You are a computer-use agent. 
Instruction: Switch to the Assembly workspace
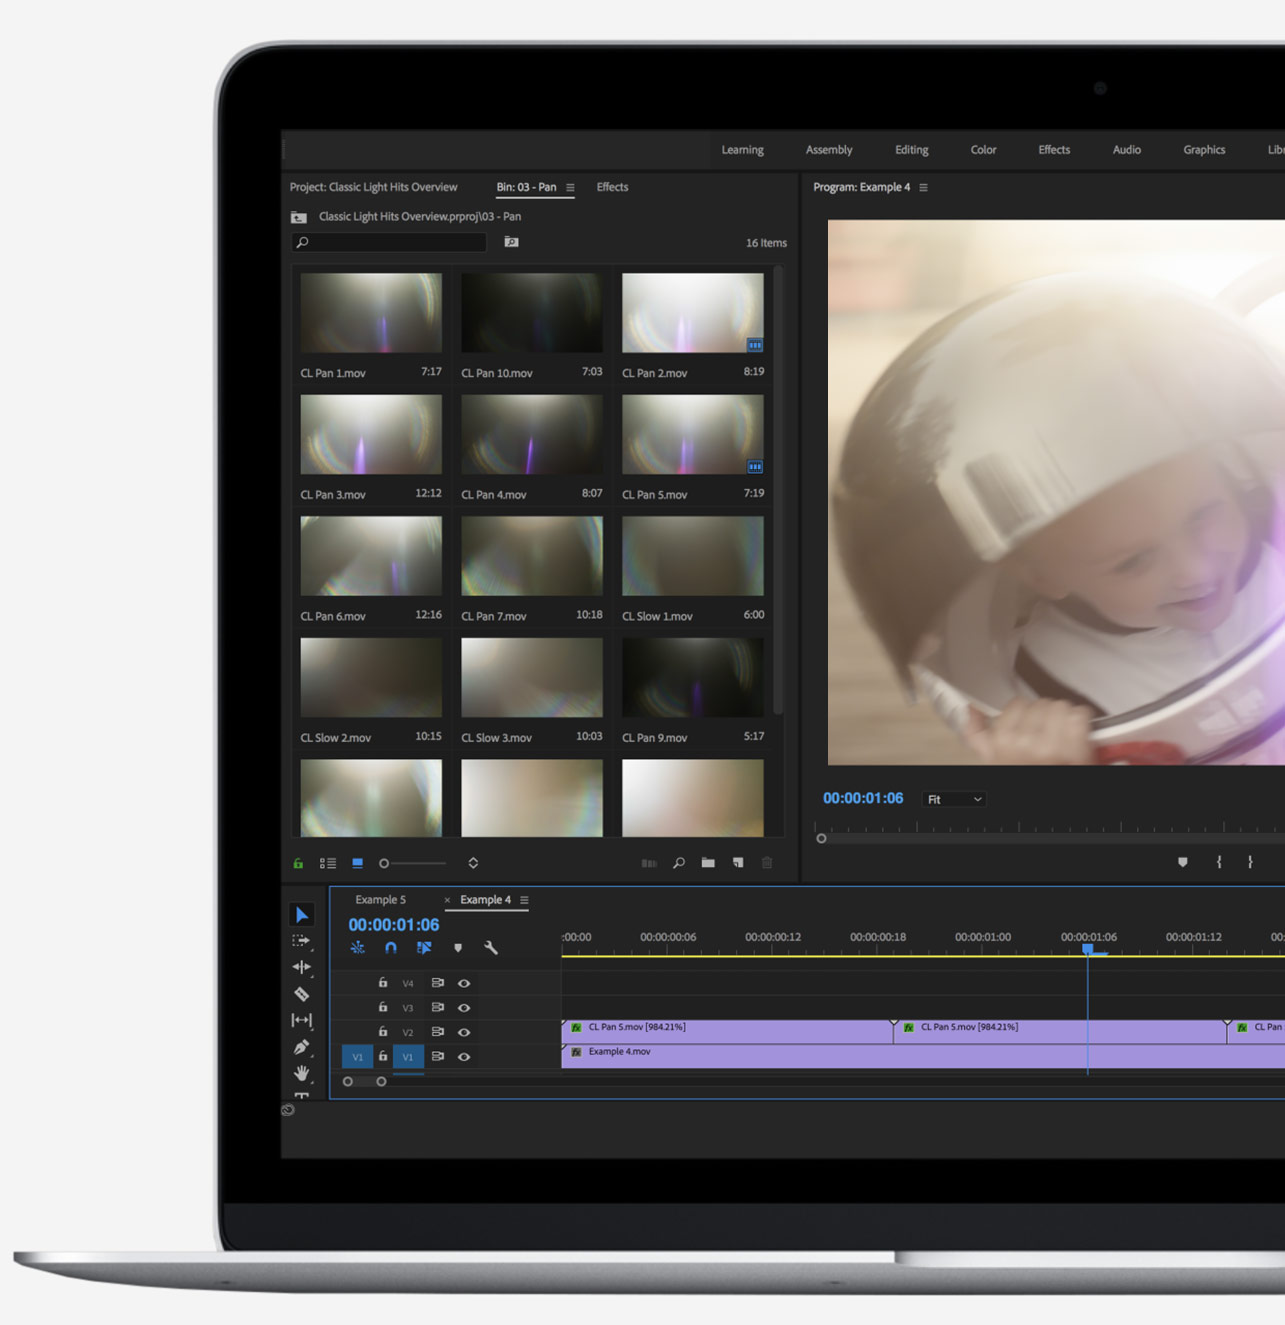coord(829,150)
